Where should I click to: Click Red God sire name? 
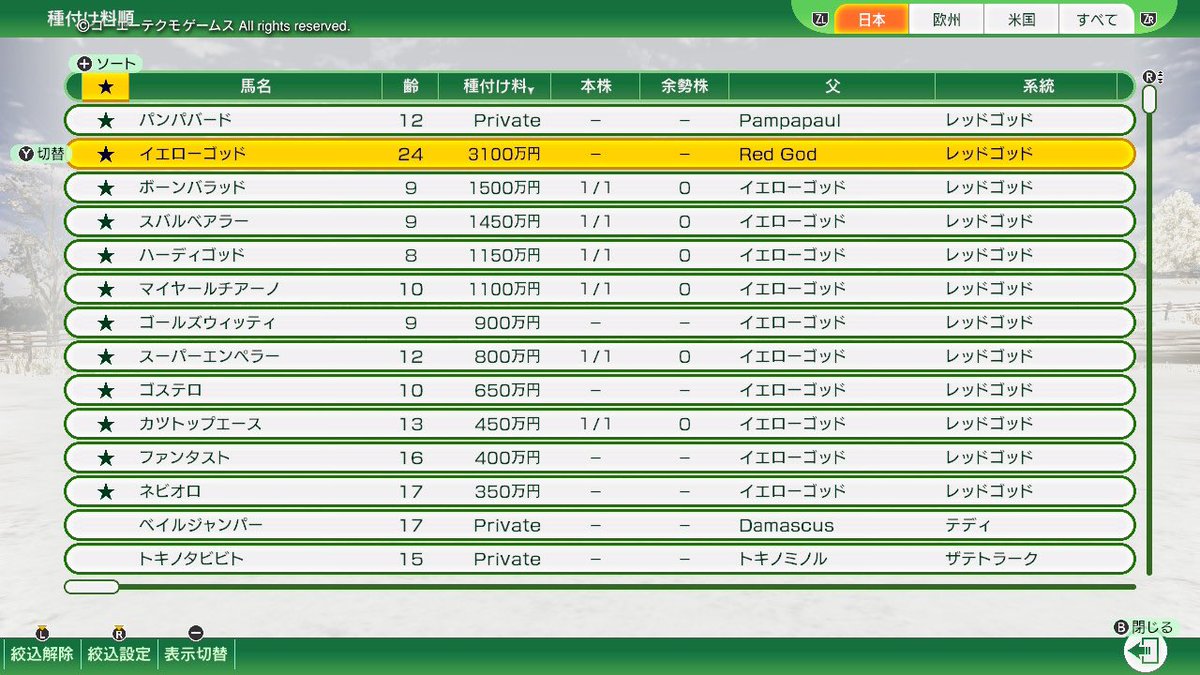tap(778, 154)
